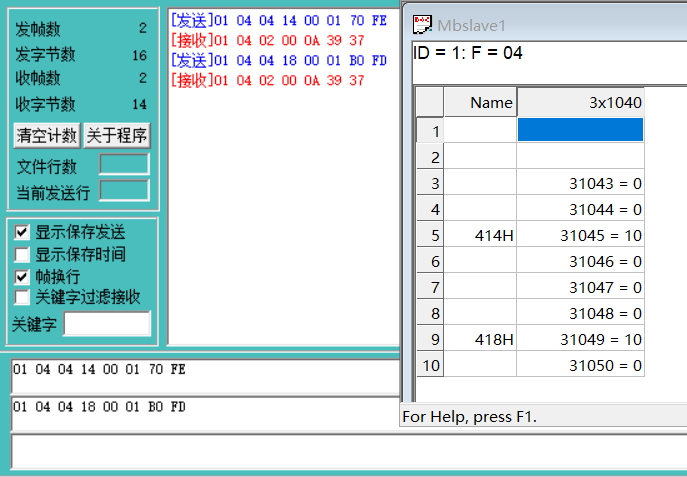Click the Mbslave1 window title icon
Viewport: 687px width, 477px height.
pyautogui.click(x=423, y=24)
